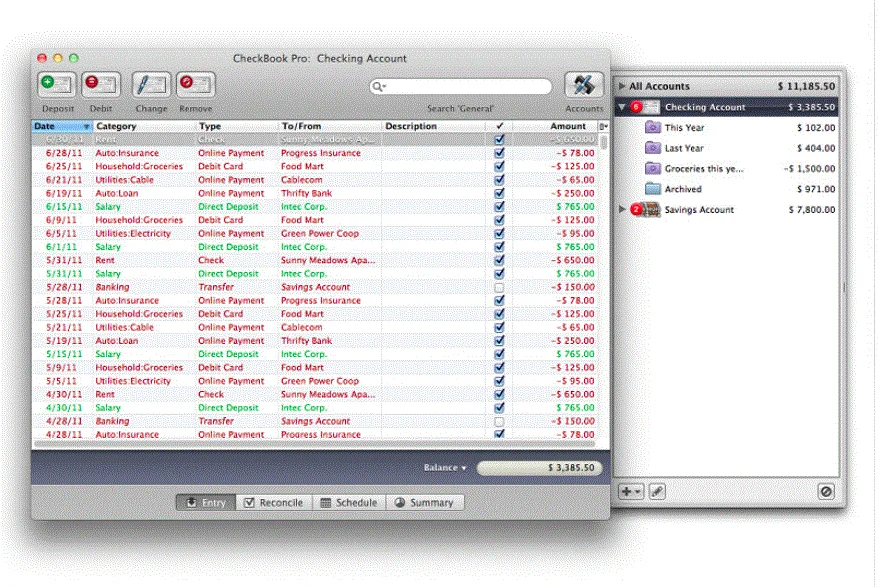Sort by the Category column header

[x=144, y=126]
